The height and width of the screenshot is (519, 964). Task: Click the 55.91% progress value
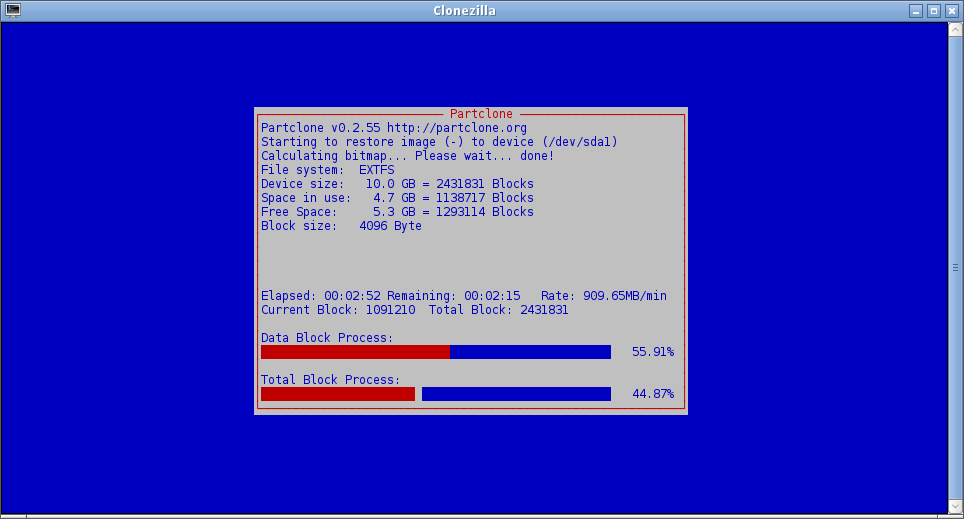point(653,352)
